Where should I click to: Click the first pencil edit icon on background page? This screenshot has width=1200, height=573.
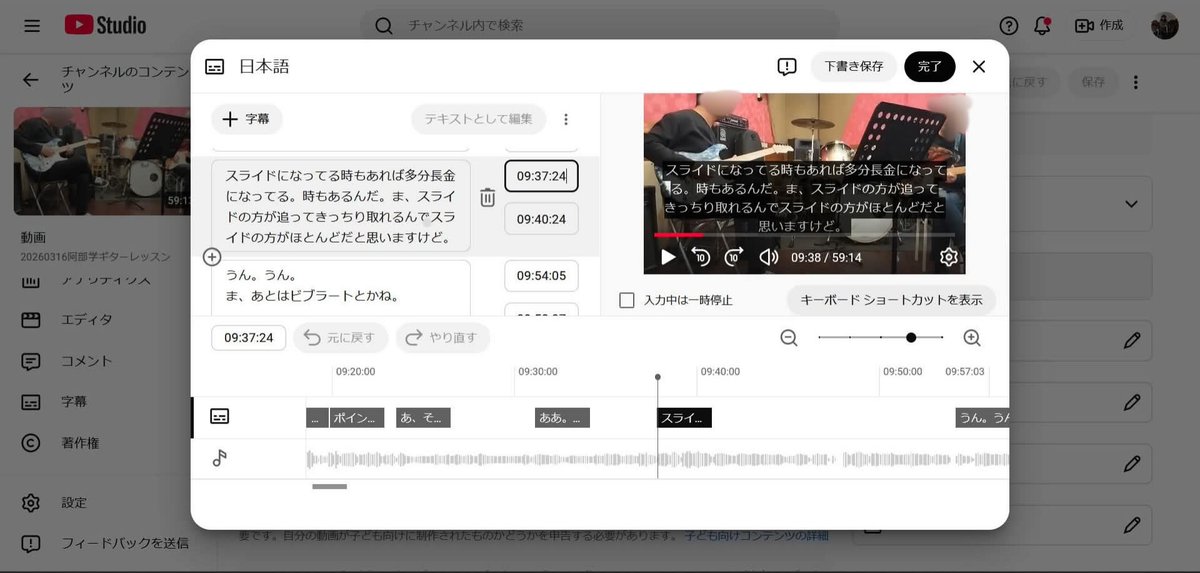pos(1132,341)
